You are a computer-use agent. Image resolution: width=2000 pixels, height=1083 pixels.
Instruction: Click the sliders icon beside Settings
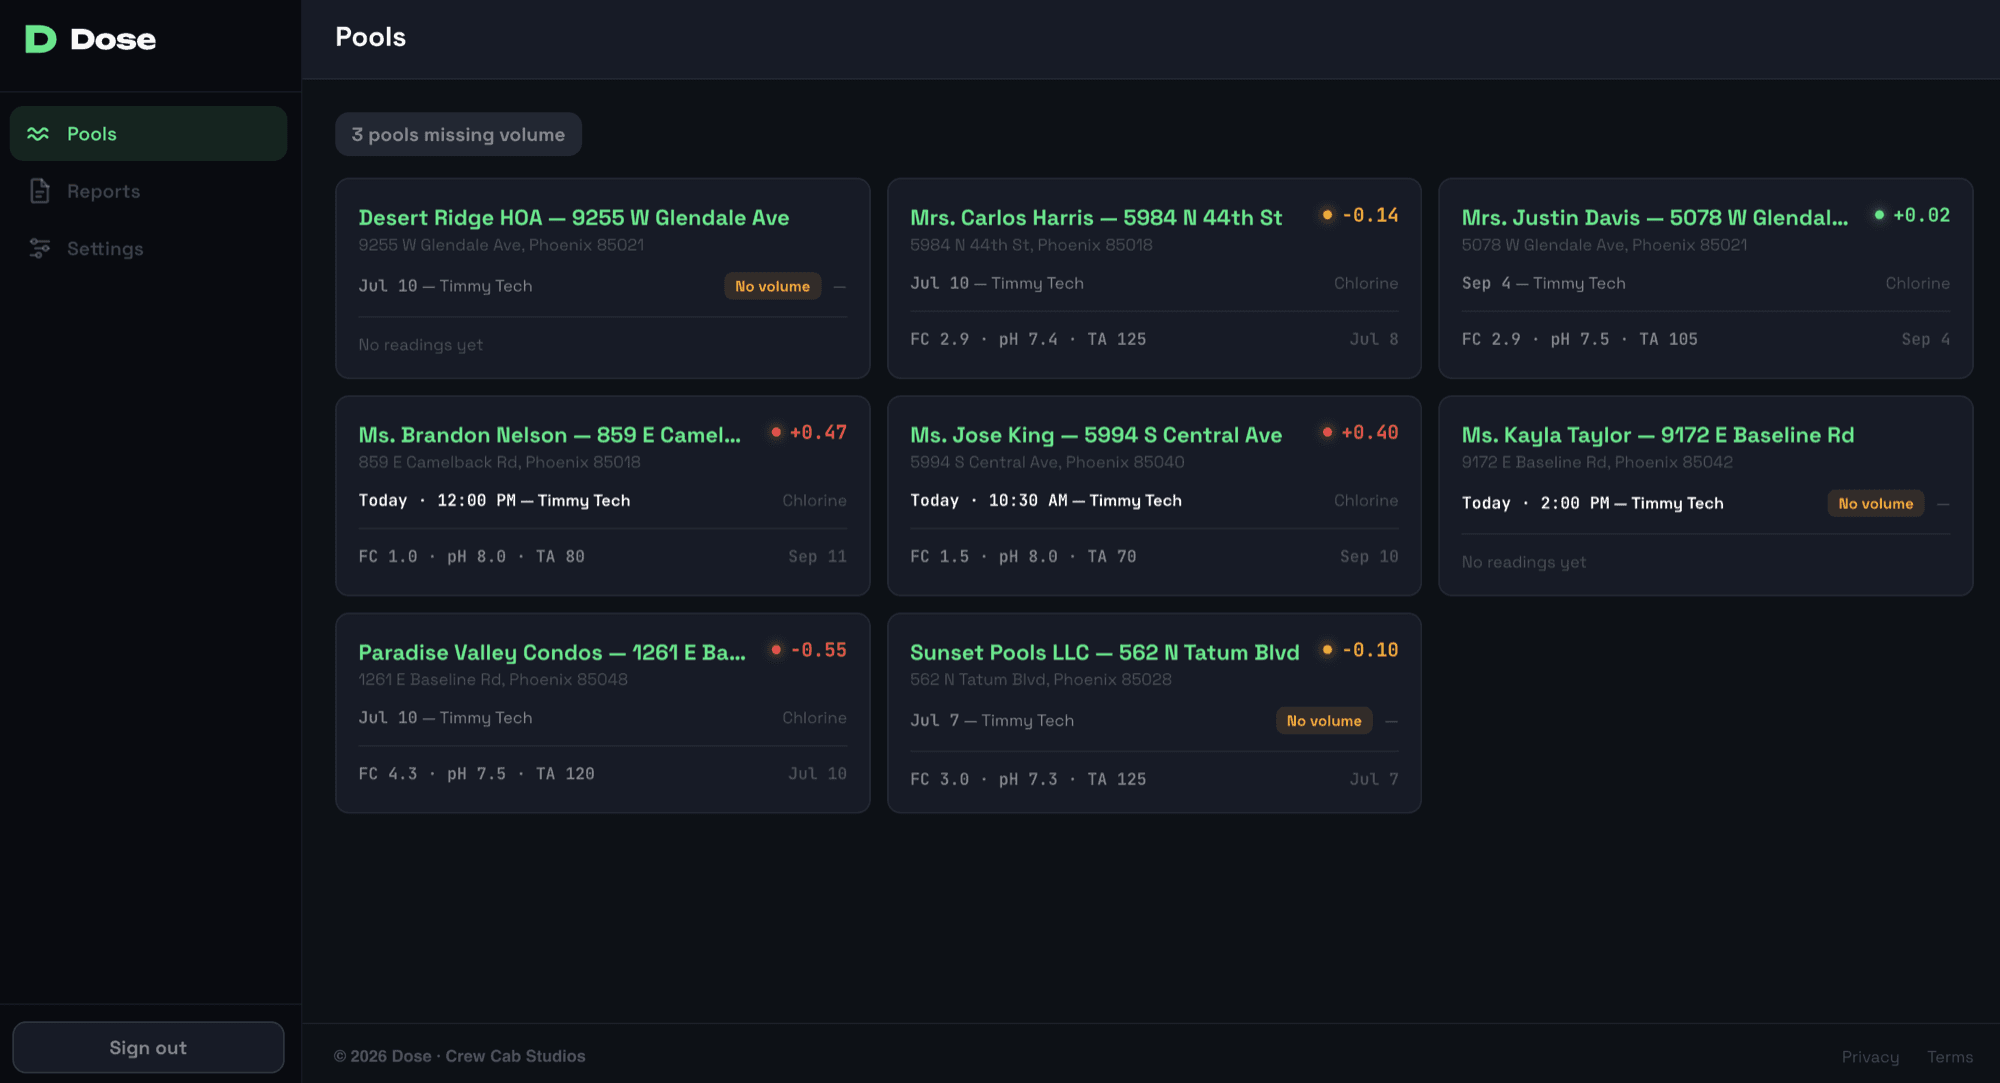(x=40, y=248)
